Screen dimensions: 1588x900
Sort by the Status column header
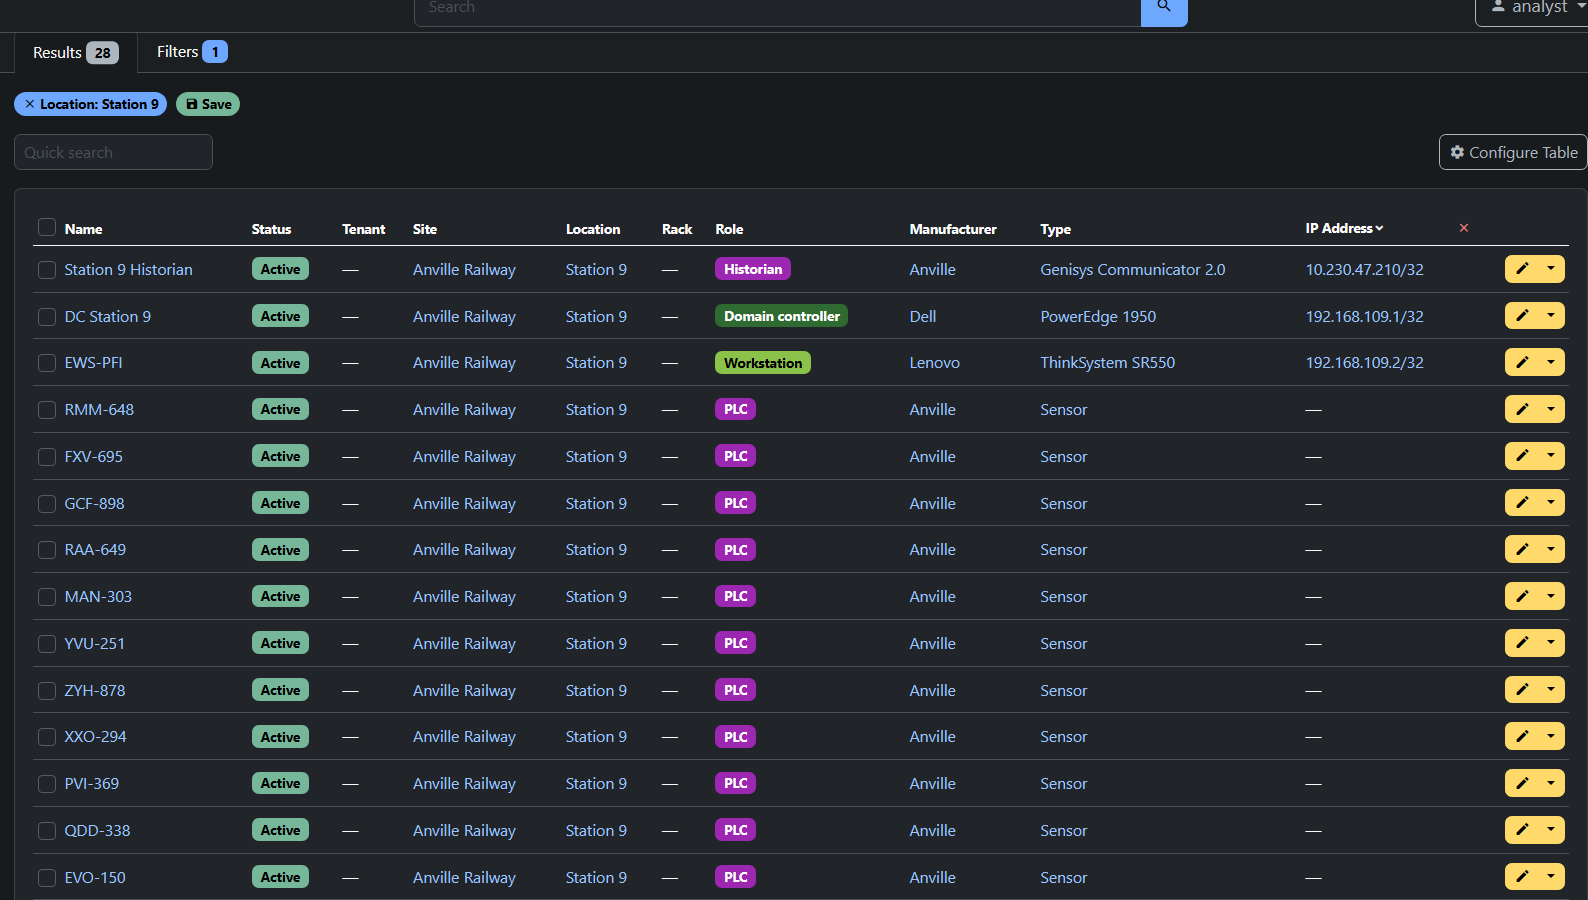pos(271,229)
